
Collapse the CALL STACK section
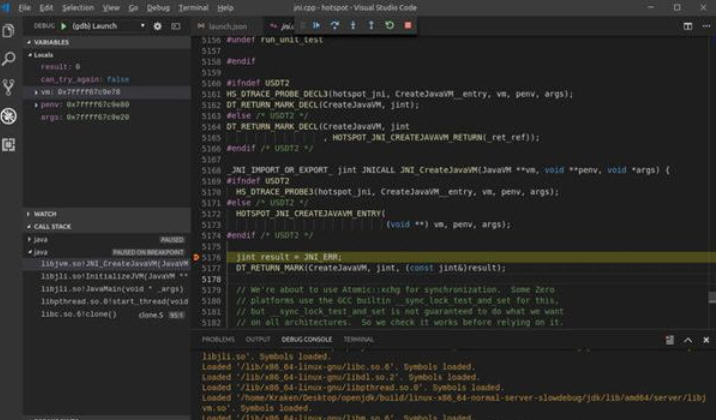pos(50,227)
